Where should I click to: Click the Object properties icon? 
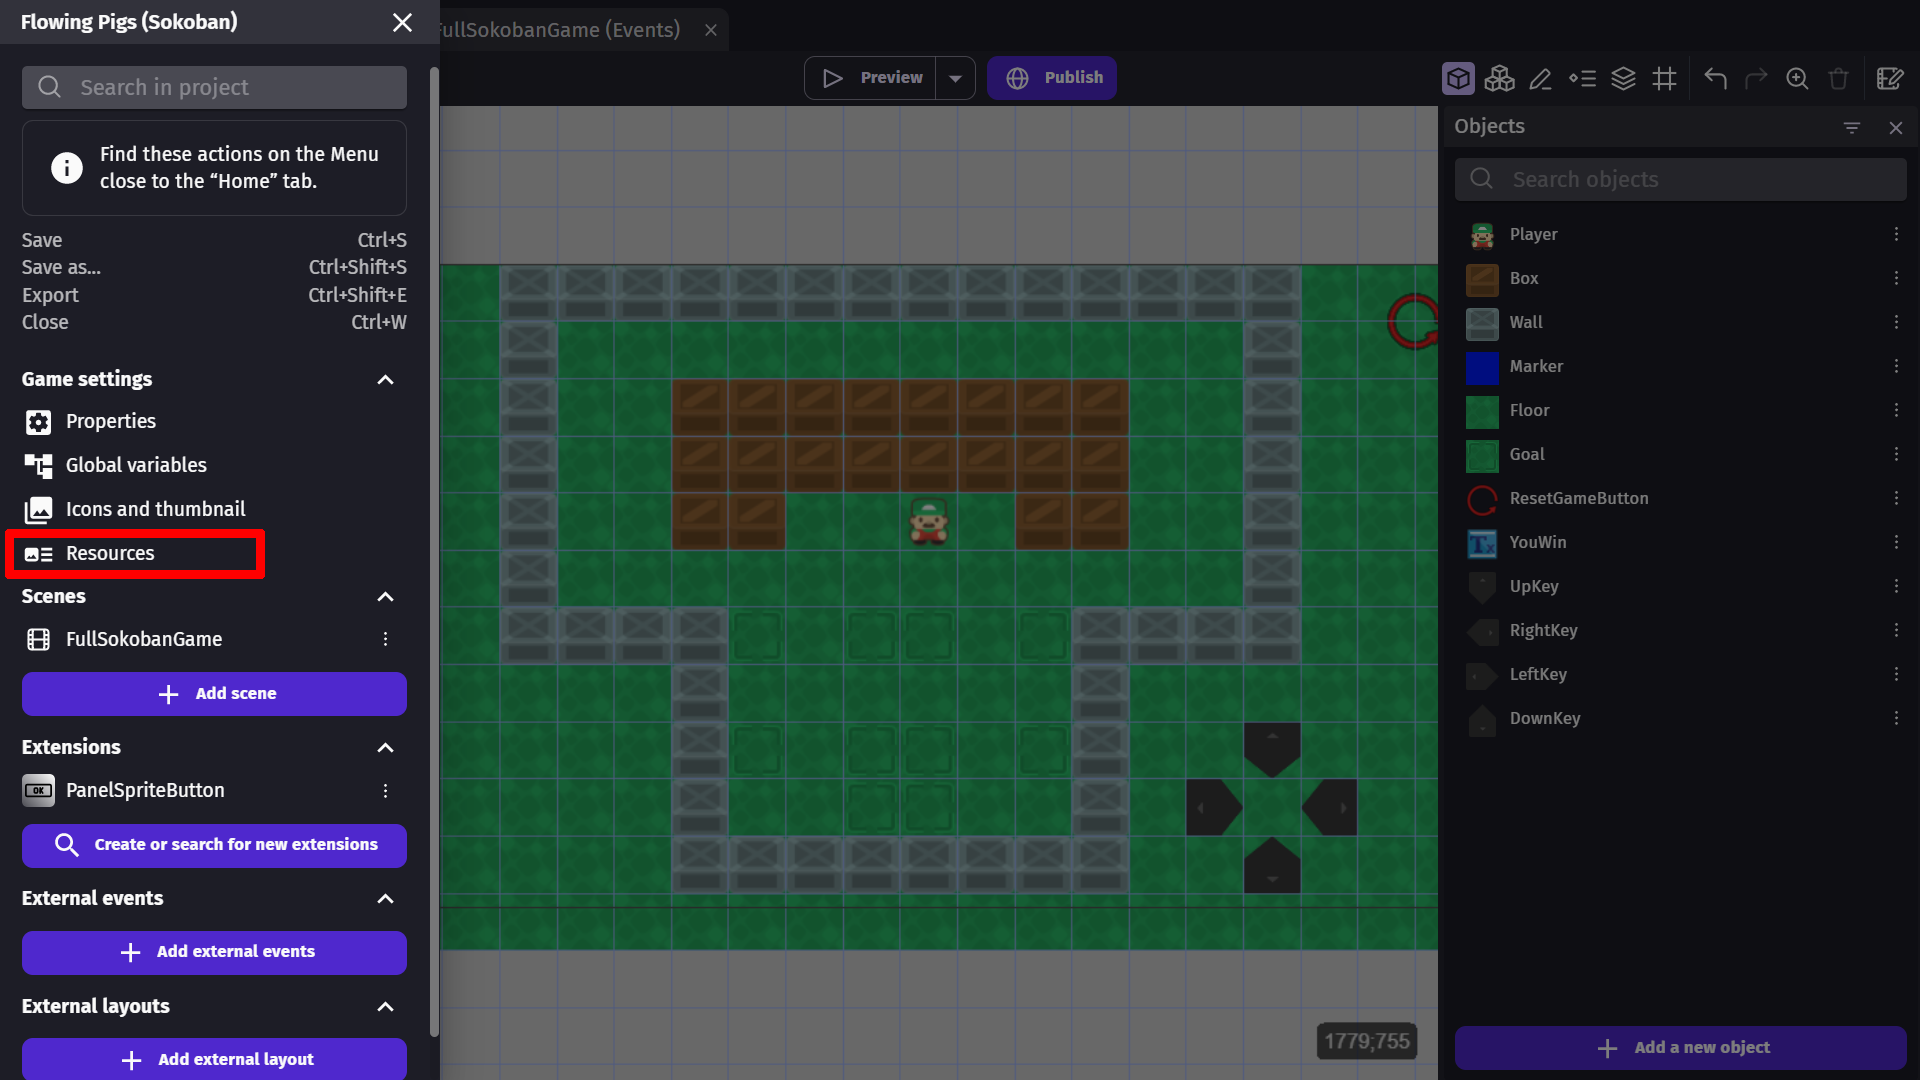pyautogui.click(x=1460, y=76)
